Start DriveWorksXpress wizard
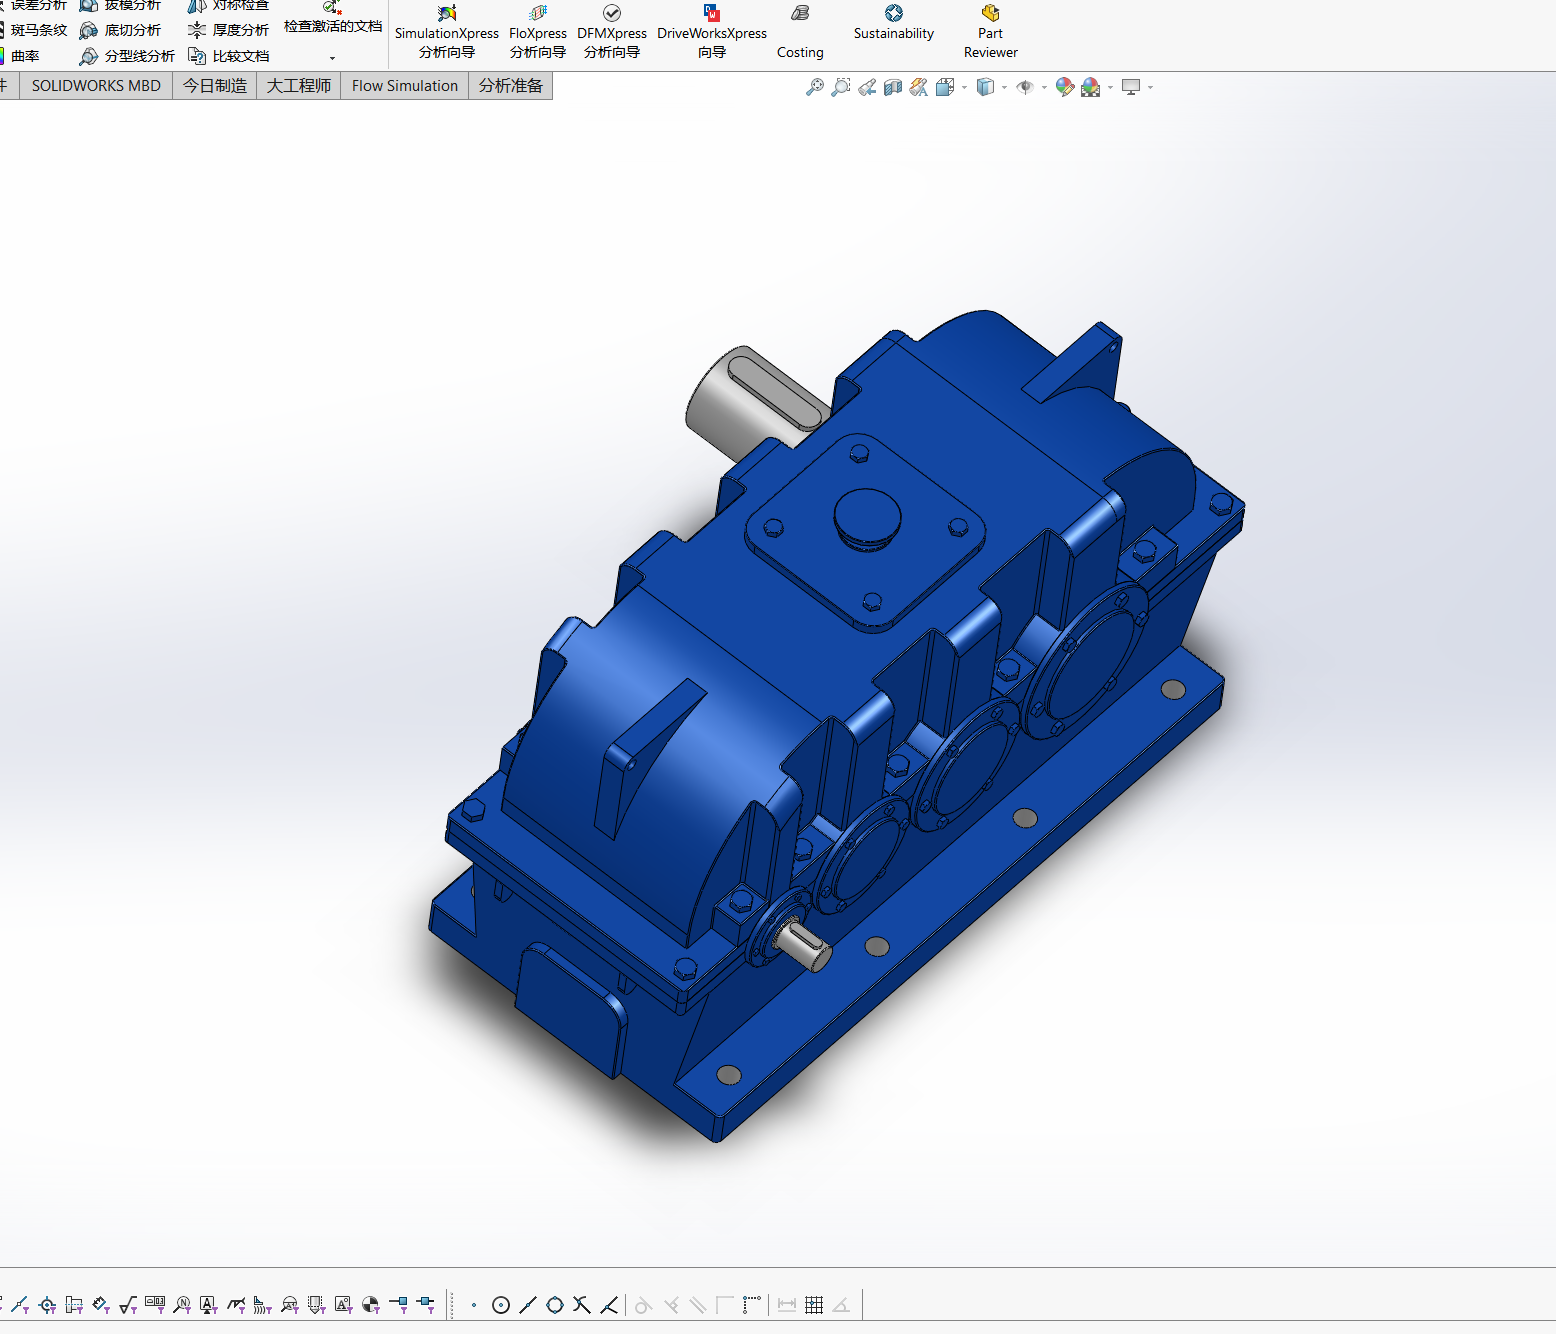This screenshot has width=1556, height=1334. click(x=712, y=31)
